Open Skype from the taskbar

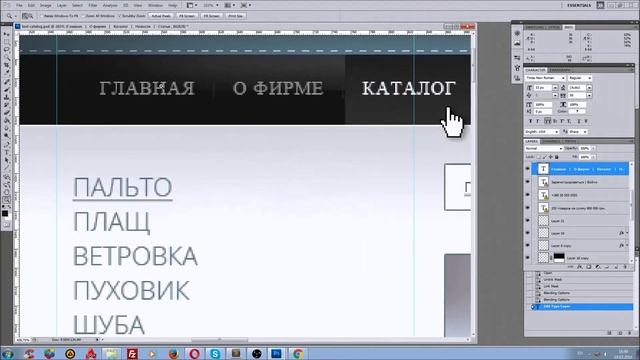[x=215, y=353]
